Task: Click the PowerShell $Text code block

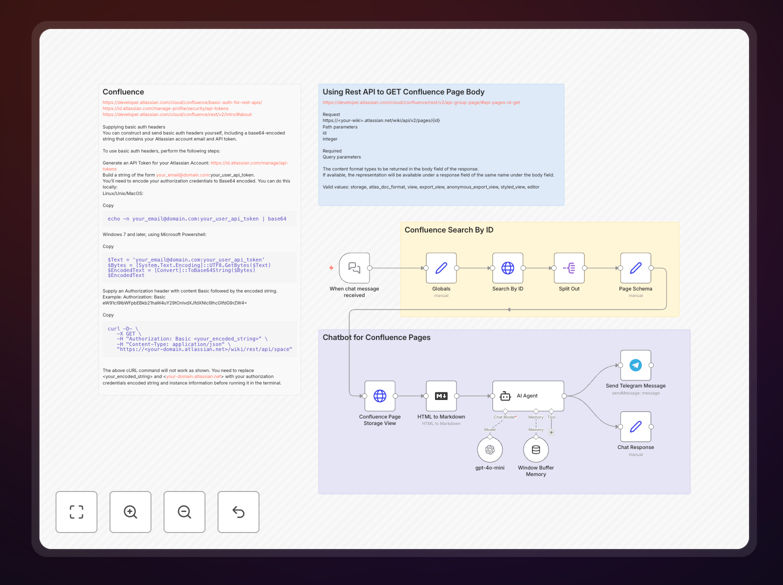Action: click(199, 267)
